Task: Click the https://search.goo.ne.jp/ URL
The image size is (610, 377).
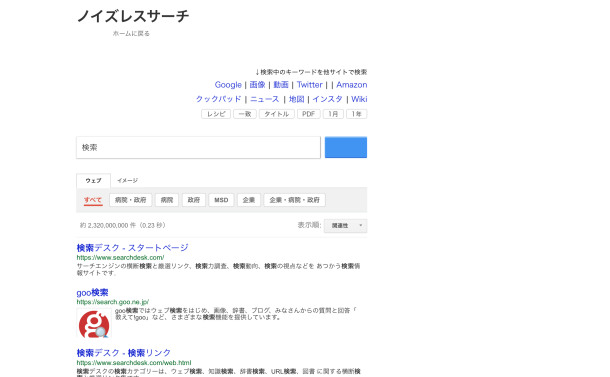Action: click(113, 302)
